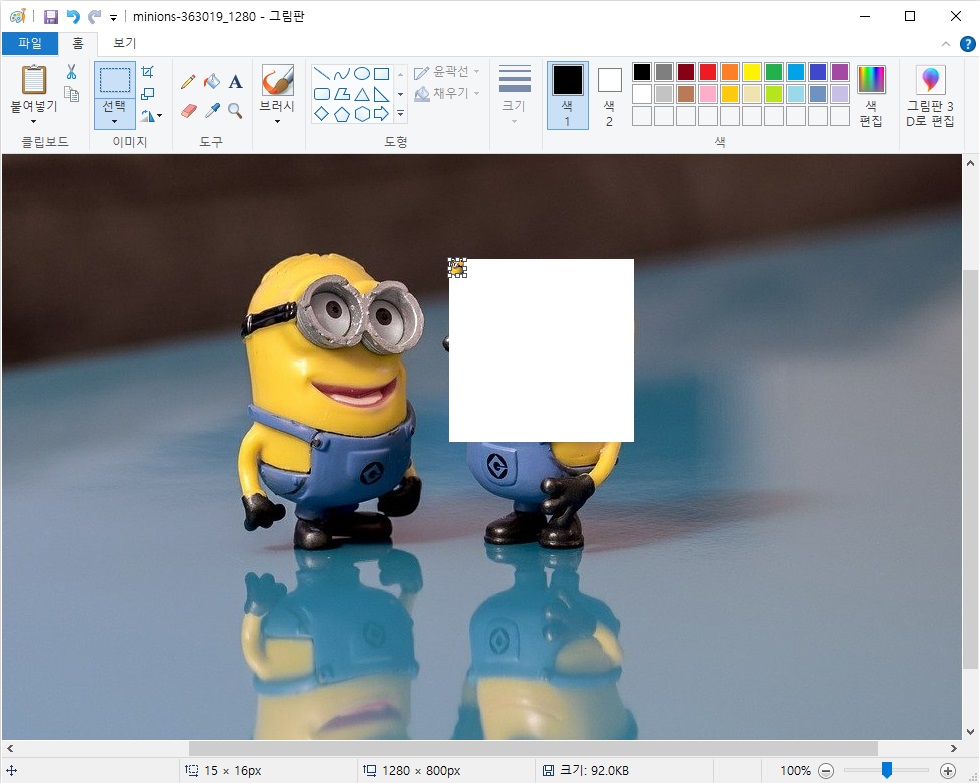Activate the 선택 selection rectangle tool
The width and height of the screenshot is (980, 783).
tap(115, 80)
